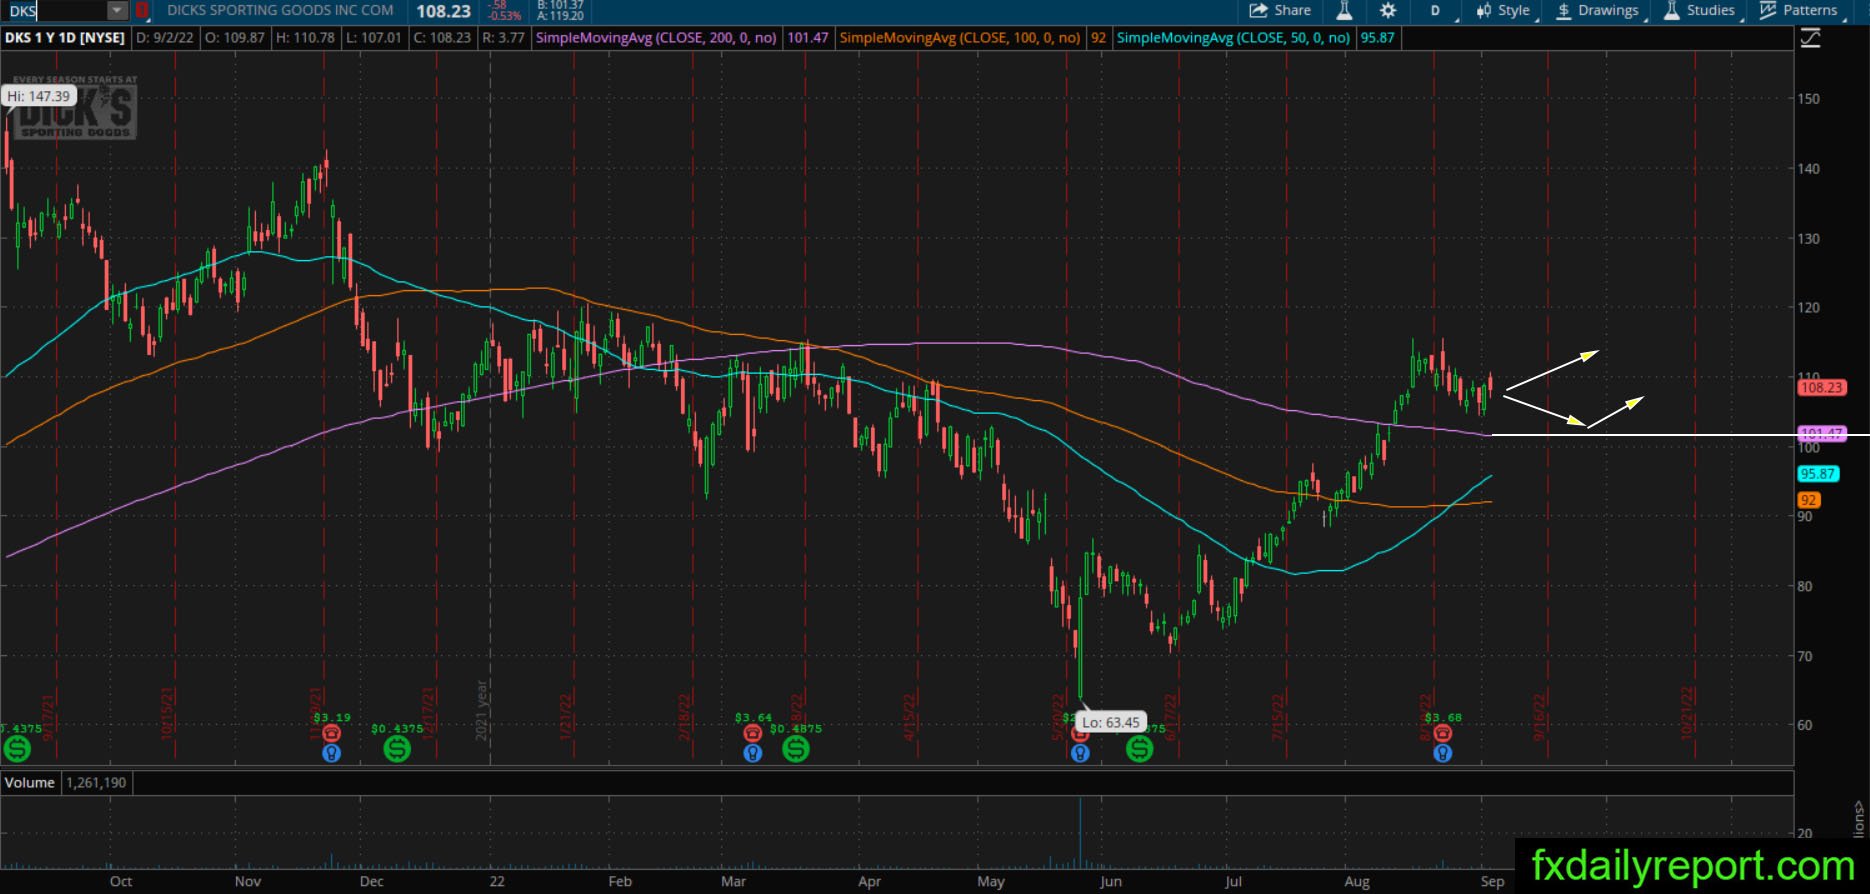Click the red symbol link clipboard icon

pos(142,11)
